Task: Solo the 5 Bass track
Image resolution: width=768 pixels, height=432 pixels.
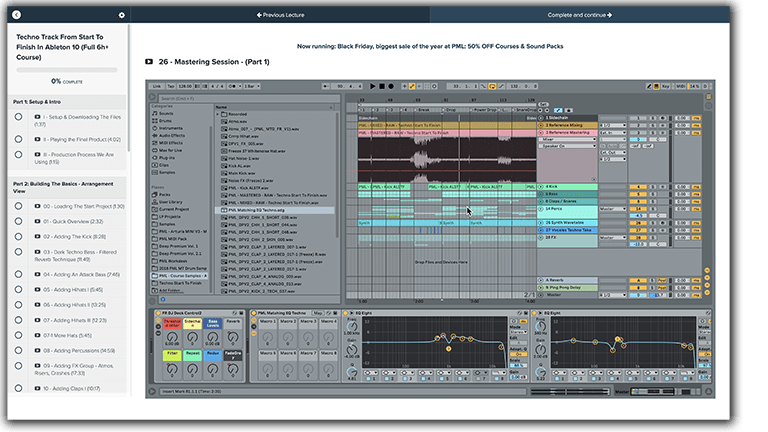Action: pos(653,194)
